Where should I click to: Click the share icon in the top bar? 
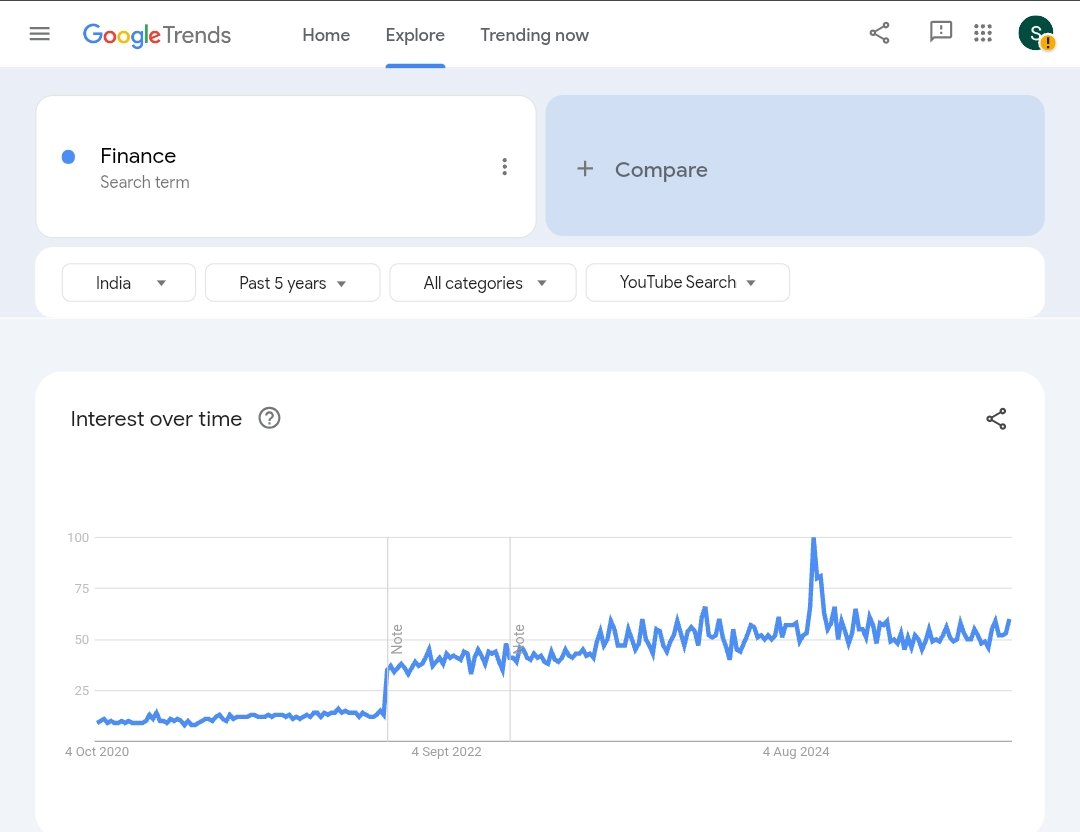click(x=879, y=32)
